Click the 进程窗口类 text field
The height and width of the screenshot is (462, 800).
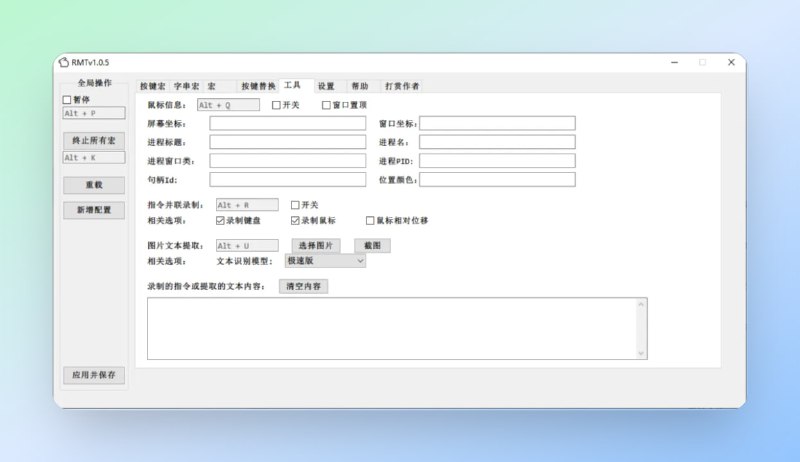click(288, 161)
